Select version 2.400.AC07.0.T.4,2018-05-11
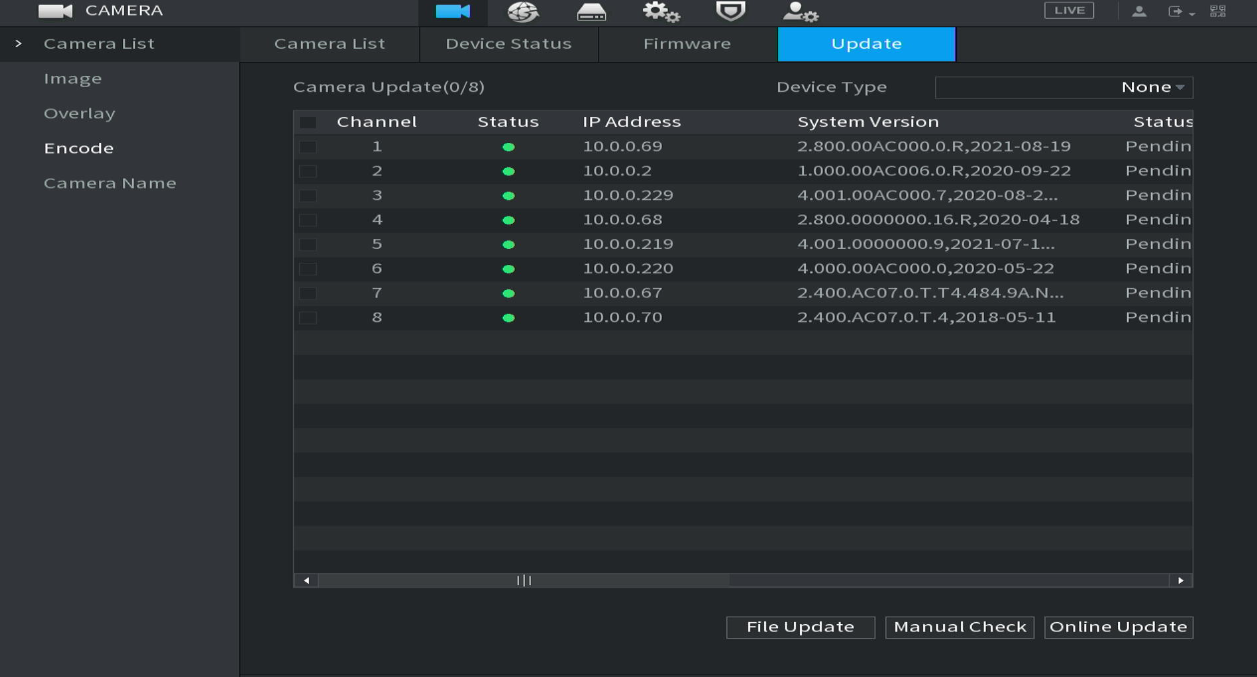The image size is (1257, 677). click(x=926, y=318)
